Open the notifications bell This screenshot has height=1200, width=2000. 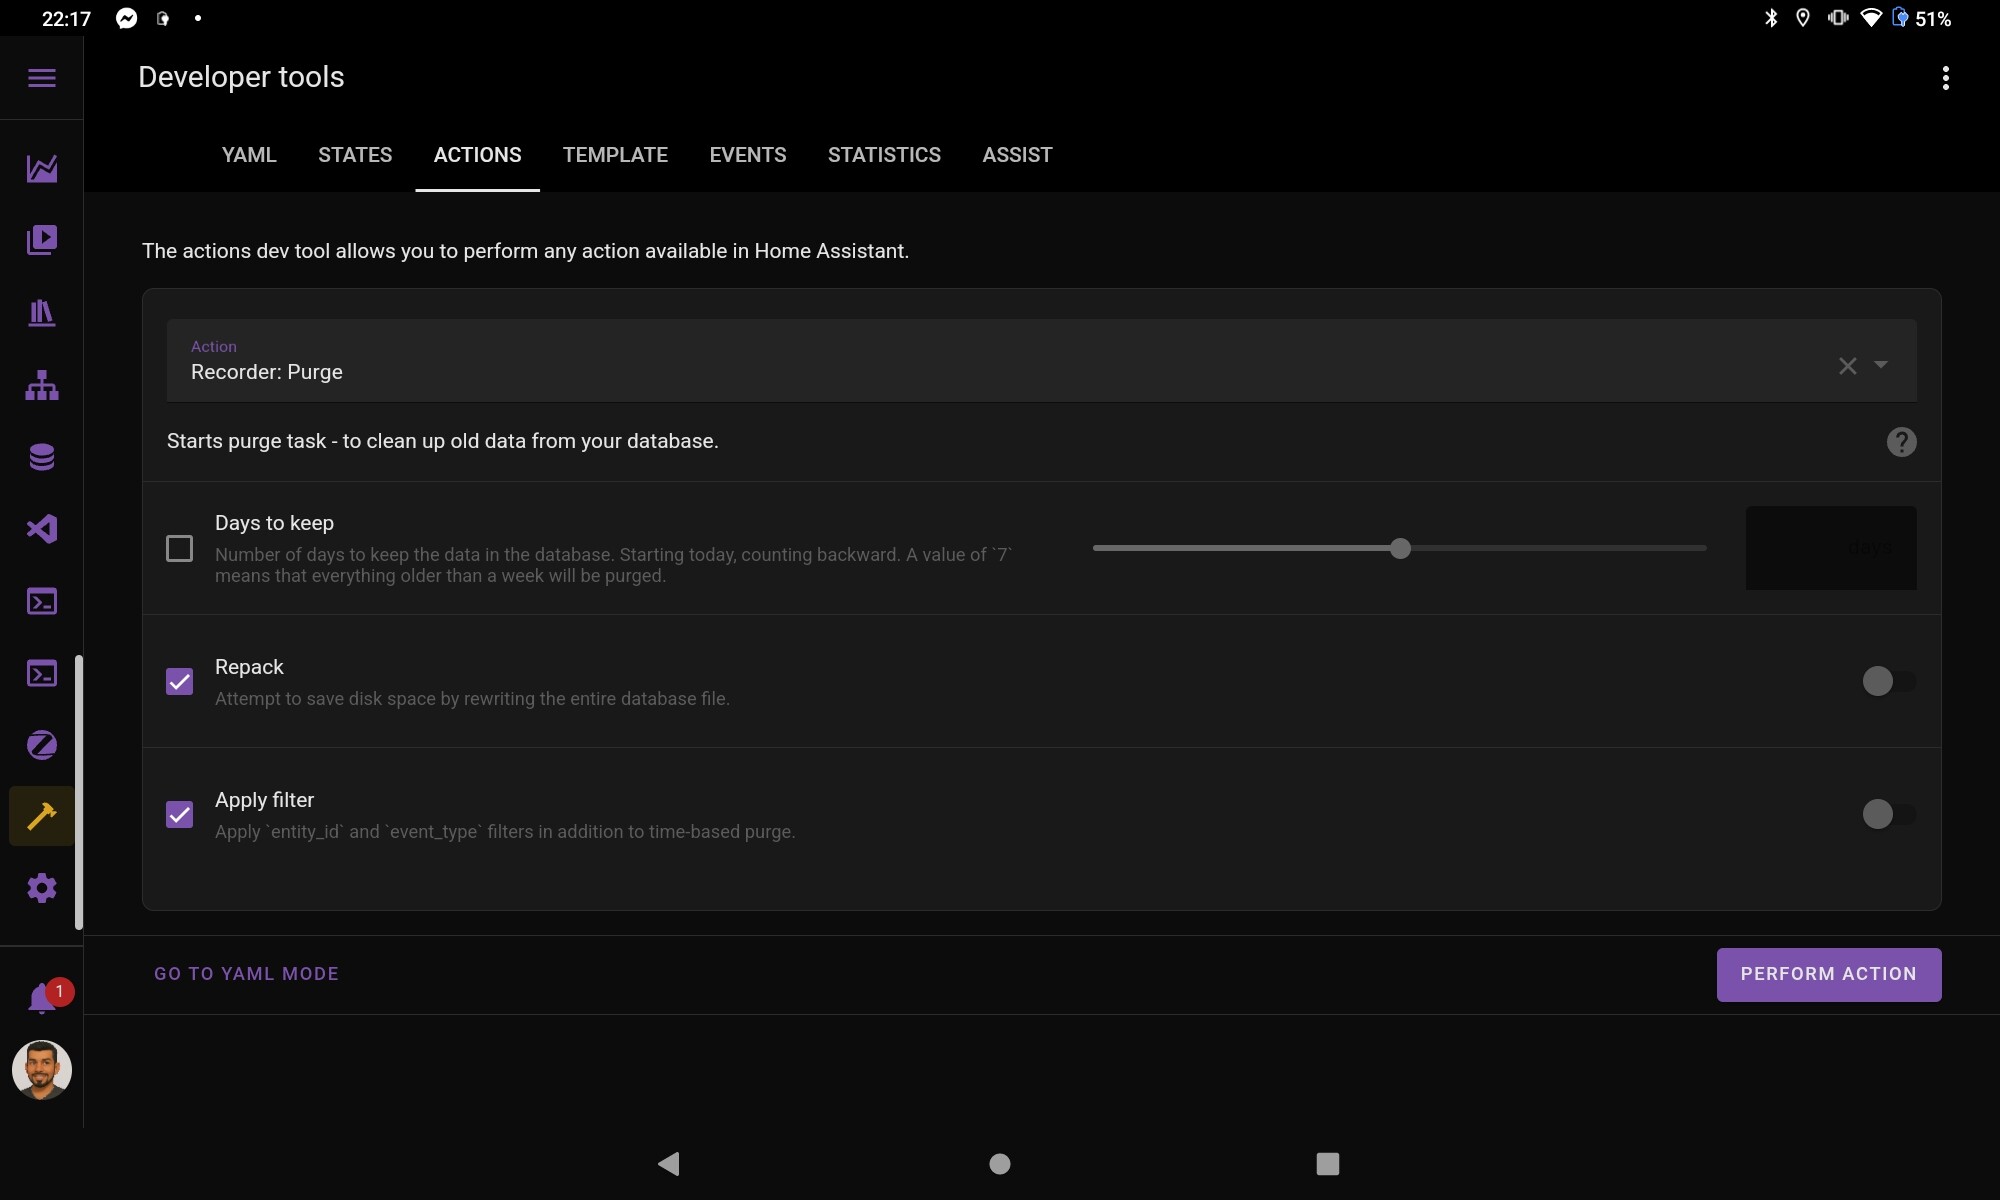pyautogui.click(x=42, y=997)
